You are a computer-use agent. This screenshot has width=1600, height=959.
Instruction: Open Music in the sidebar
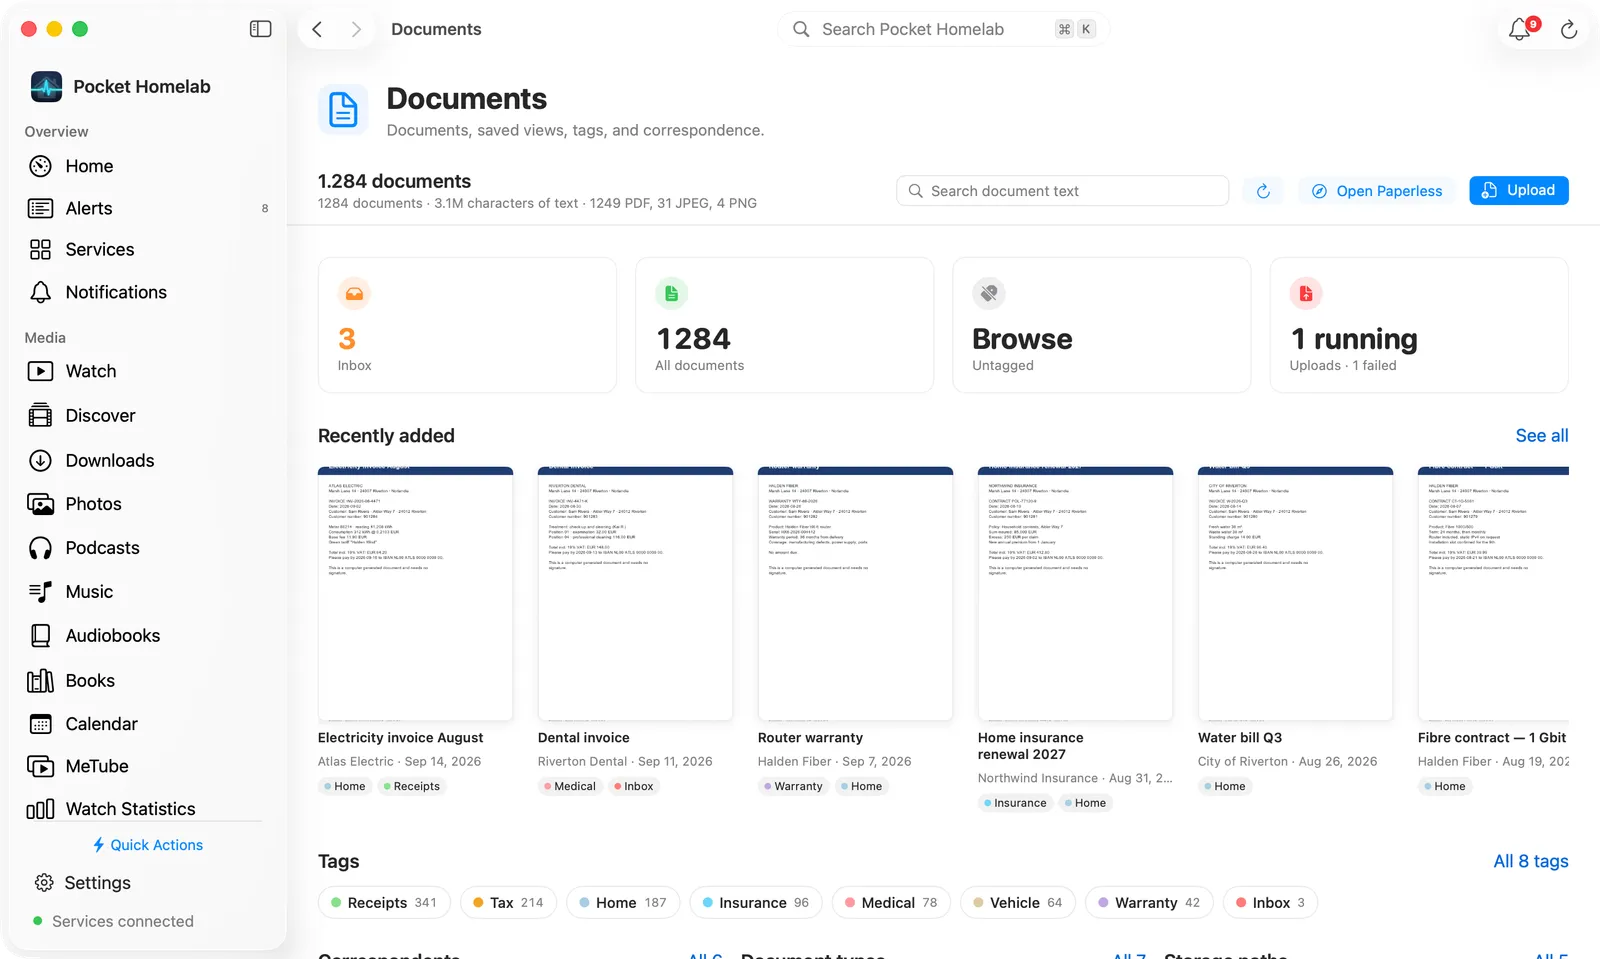(x=148, y=592)
